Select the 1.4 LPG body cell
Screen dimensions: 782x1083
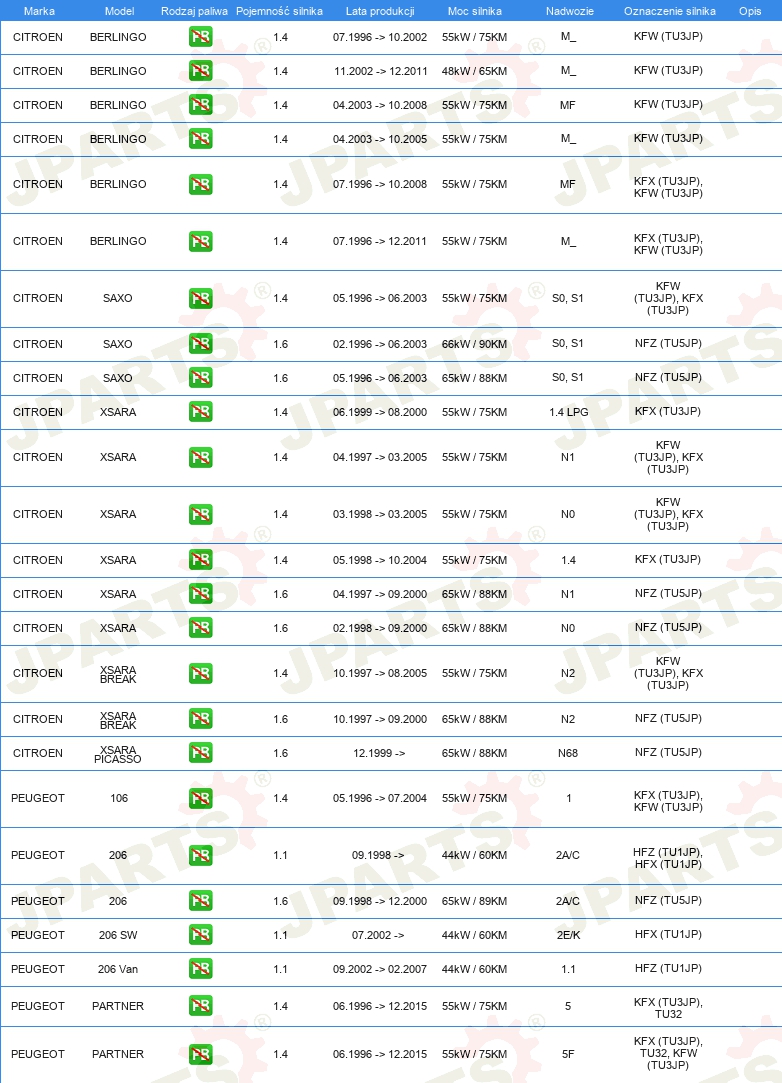[569, 412]
